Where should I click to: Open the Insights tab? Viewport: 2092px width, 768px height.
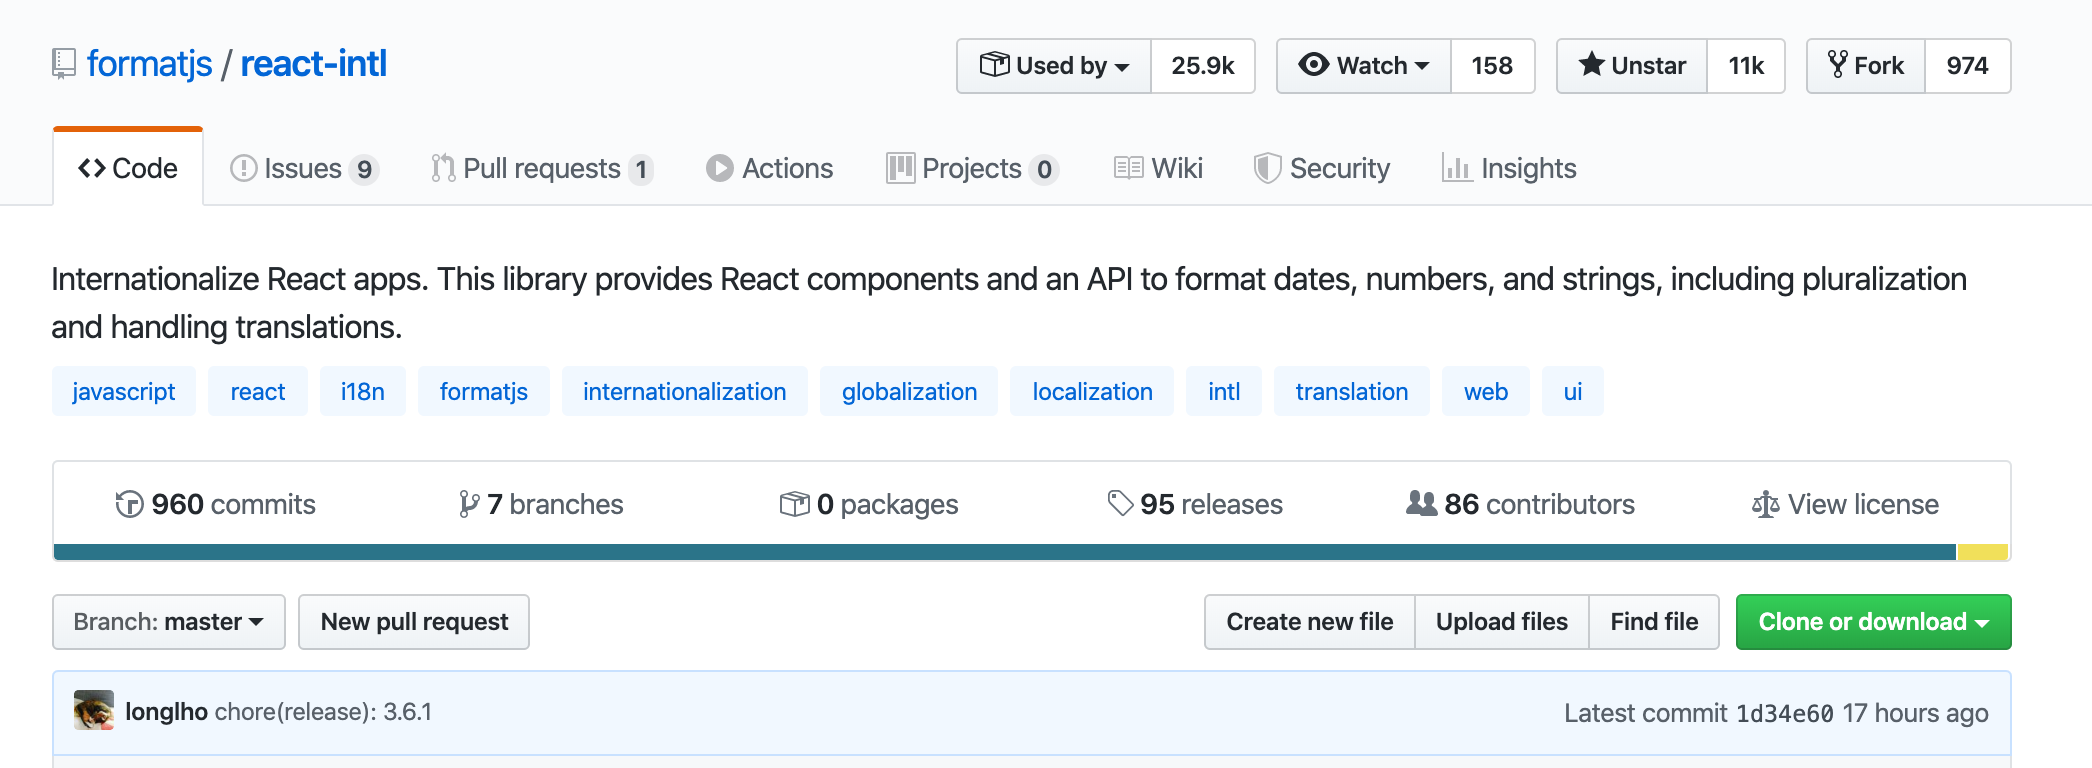point(1509,168)
